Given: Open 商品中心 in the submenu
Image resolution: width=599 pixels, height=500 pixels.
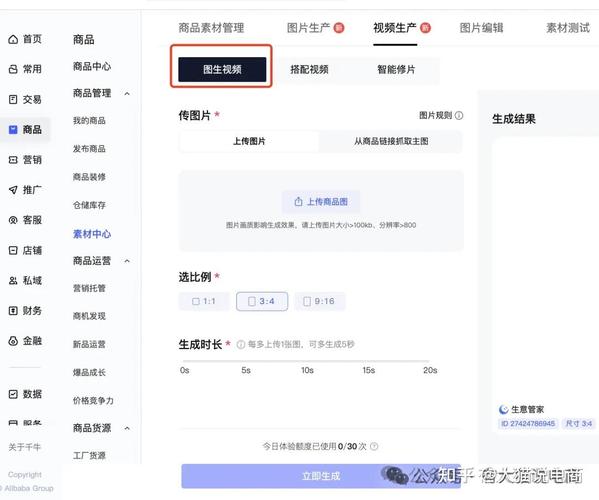Looking at the screenshot, I should click(x=92, y=66).
